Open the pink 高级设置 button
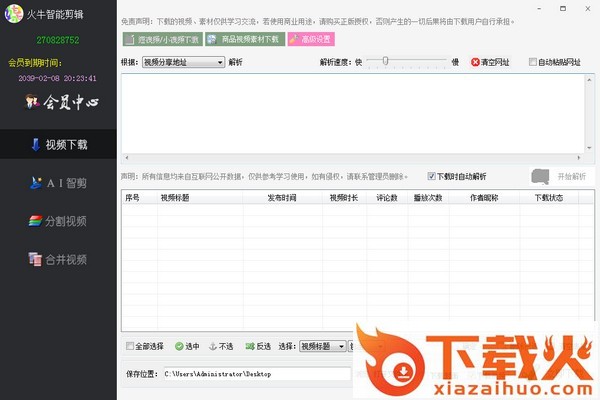Image resolution: width=600 pixels, height=400 pixels. (x=311, y=39)
